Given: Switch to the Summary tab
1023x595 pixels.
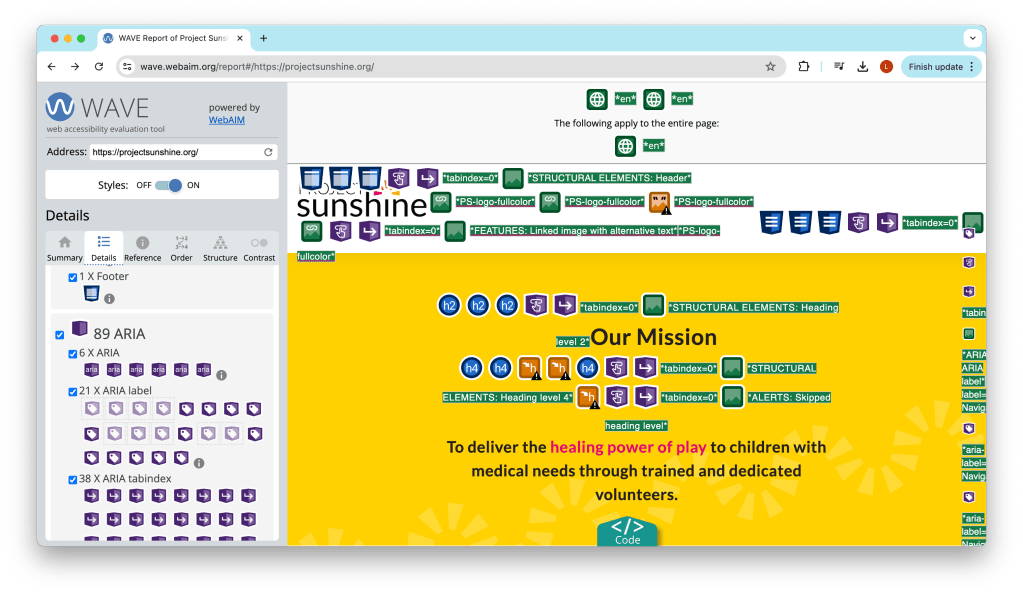Looking at the screenshot, I should click(65, 248).
